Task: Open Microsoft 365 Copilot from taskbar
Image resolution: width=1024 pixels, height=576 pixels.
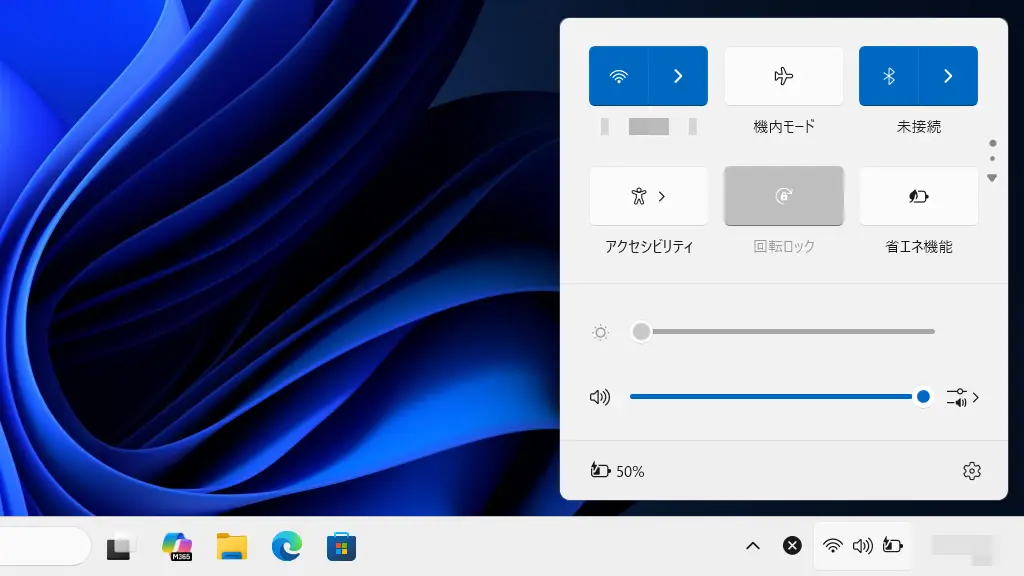Action: click(x=177, y=546)
